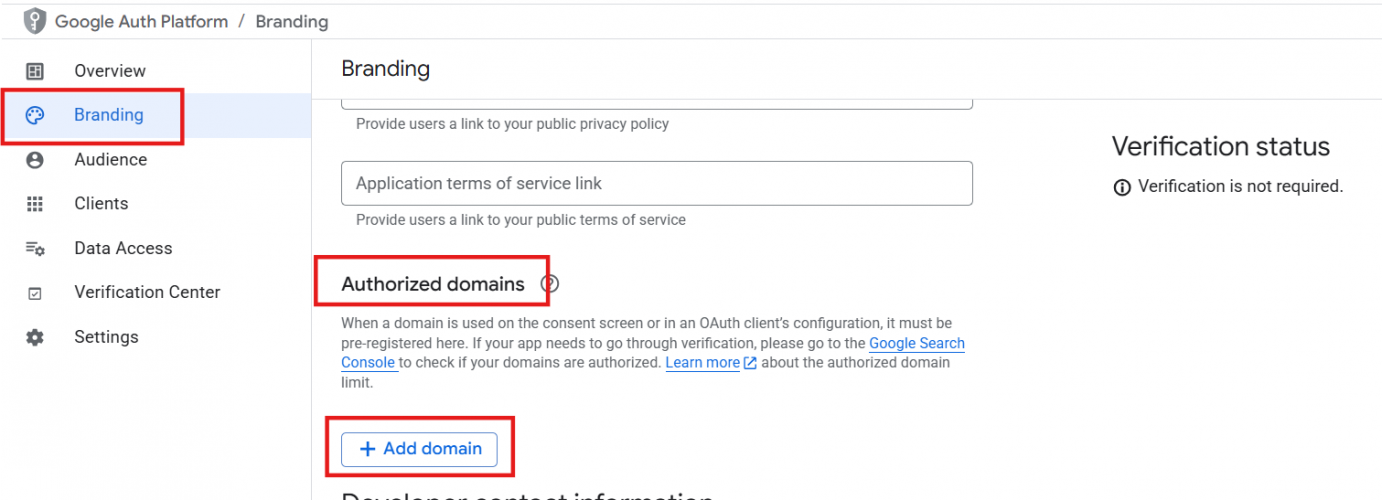Click the Branding palette icon
The image size is (1382, 500).
(35, 115)
